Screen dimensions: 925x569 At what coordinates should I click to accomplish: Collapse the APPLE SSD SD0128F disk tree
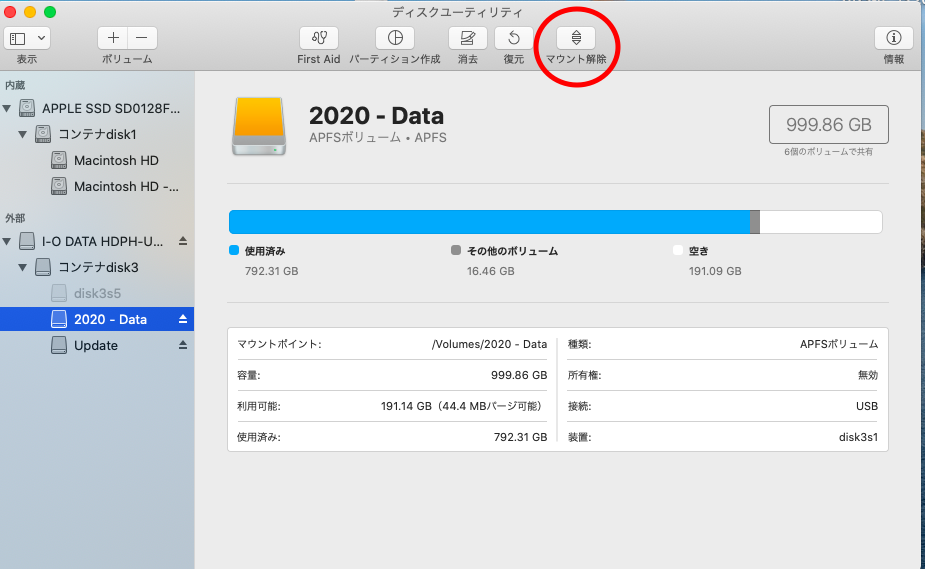point(7,108)
